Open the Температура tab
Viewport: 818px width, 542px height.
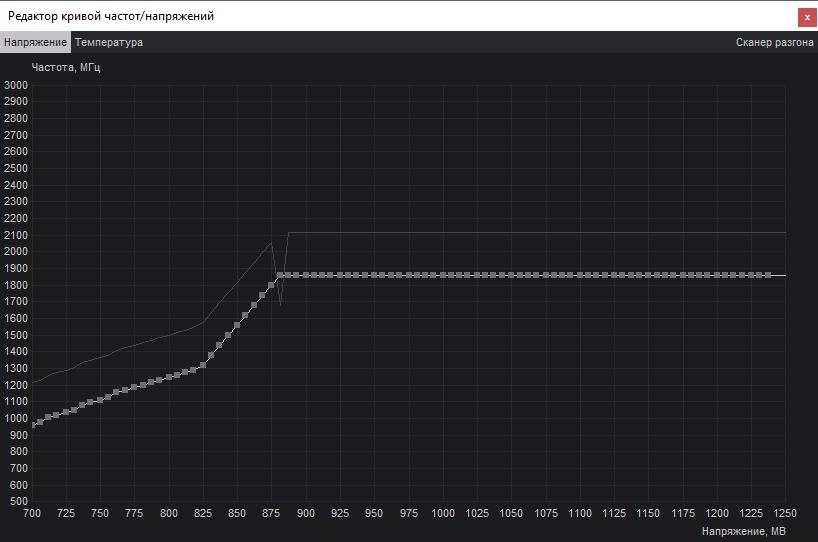(109, 42)
